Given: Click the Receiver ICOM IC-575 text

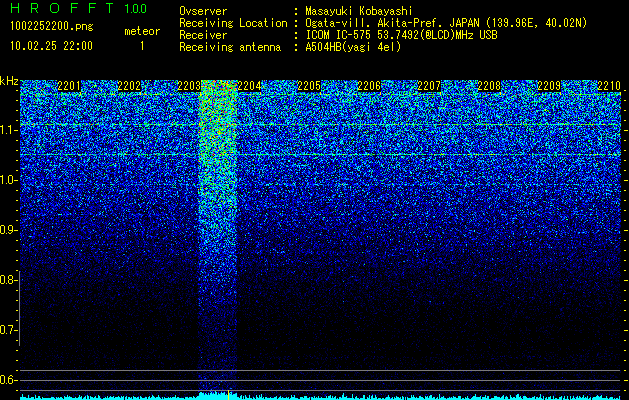Looking at the screenshot, I should pyautogui.click(x=401, y=35).
